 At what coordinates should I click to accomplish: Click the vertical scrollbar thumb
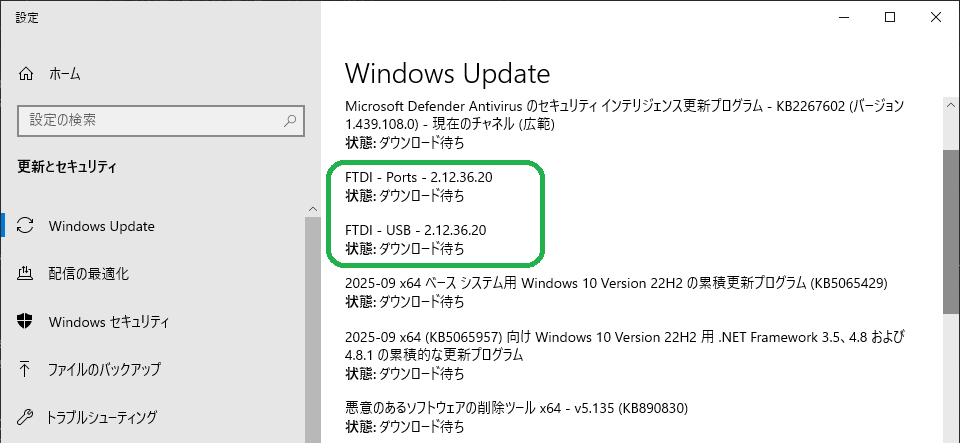[x=951, y=232]
